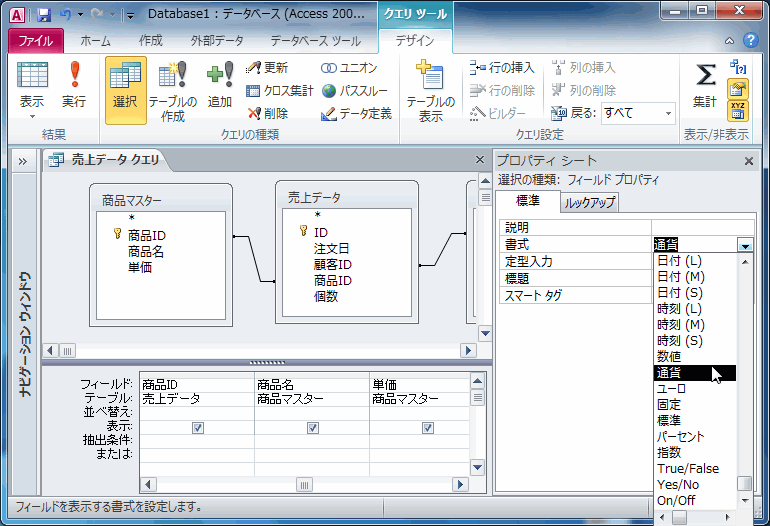Select the 選択 query type button
Viewport: 770px width, 526px height.
(x=125, y=90)
